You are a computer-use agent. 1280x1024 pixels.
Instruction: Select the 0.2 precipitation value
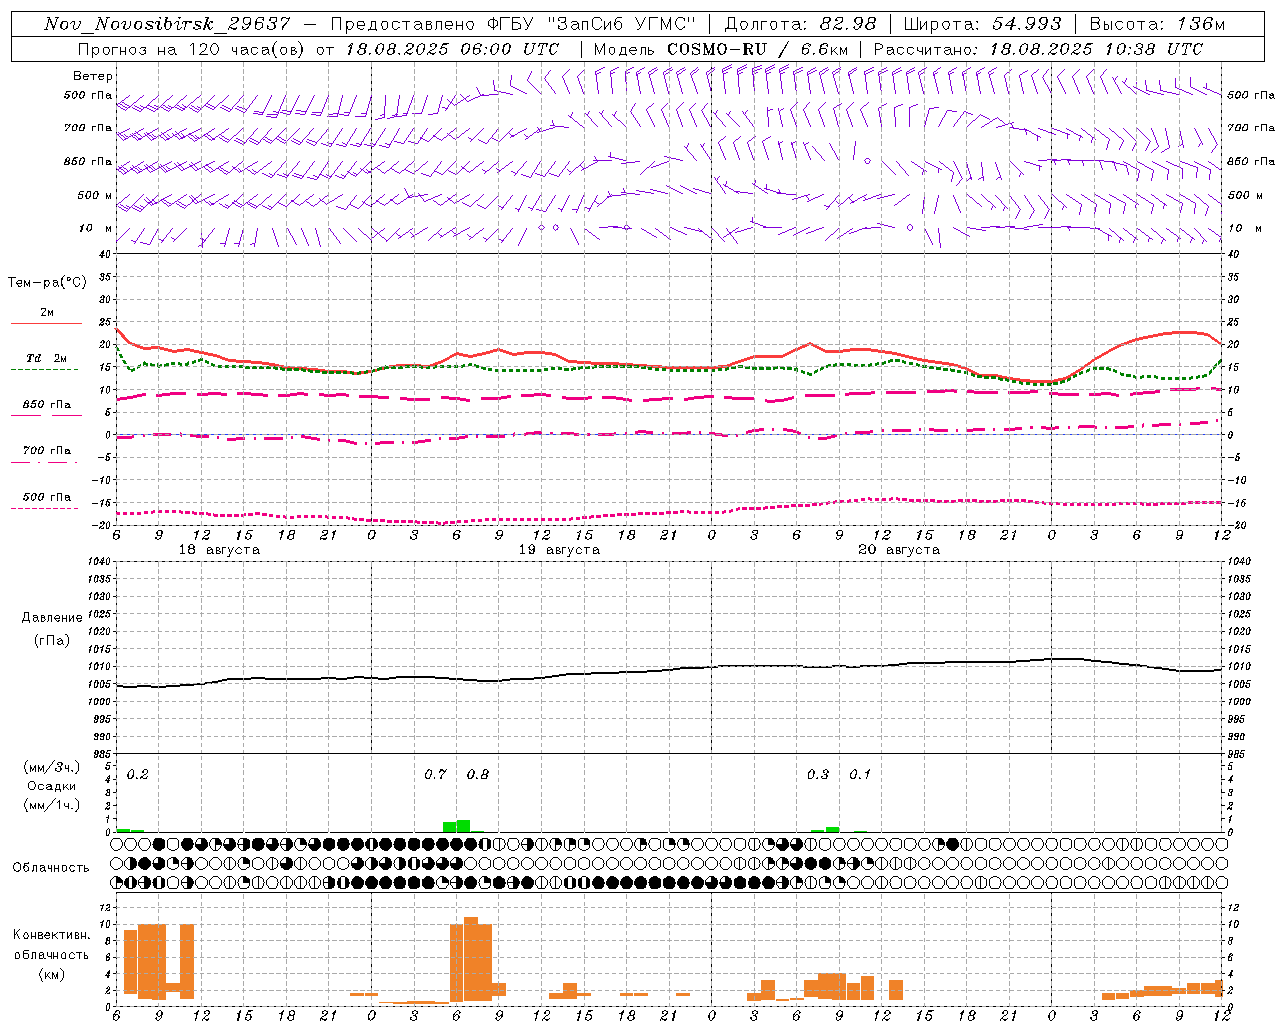137,774
